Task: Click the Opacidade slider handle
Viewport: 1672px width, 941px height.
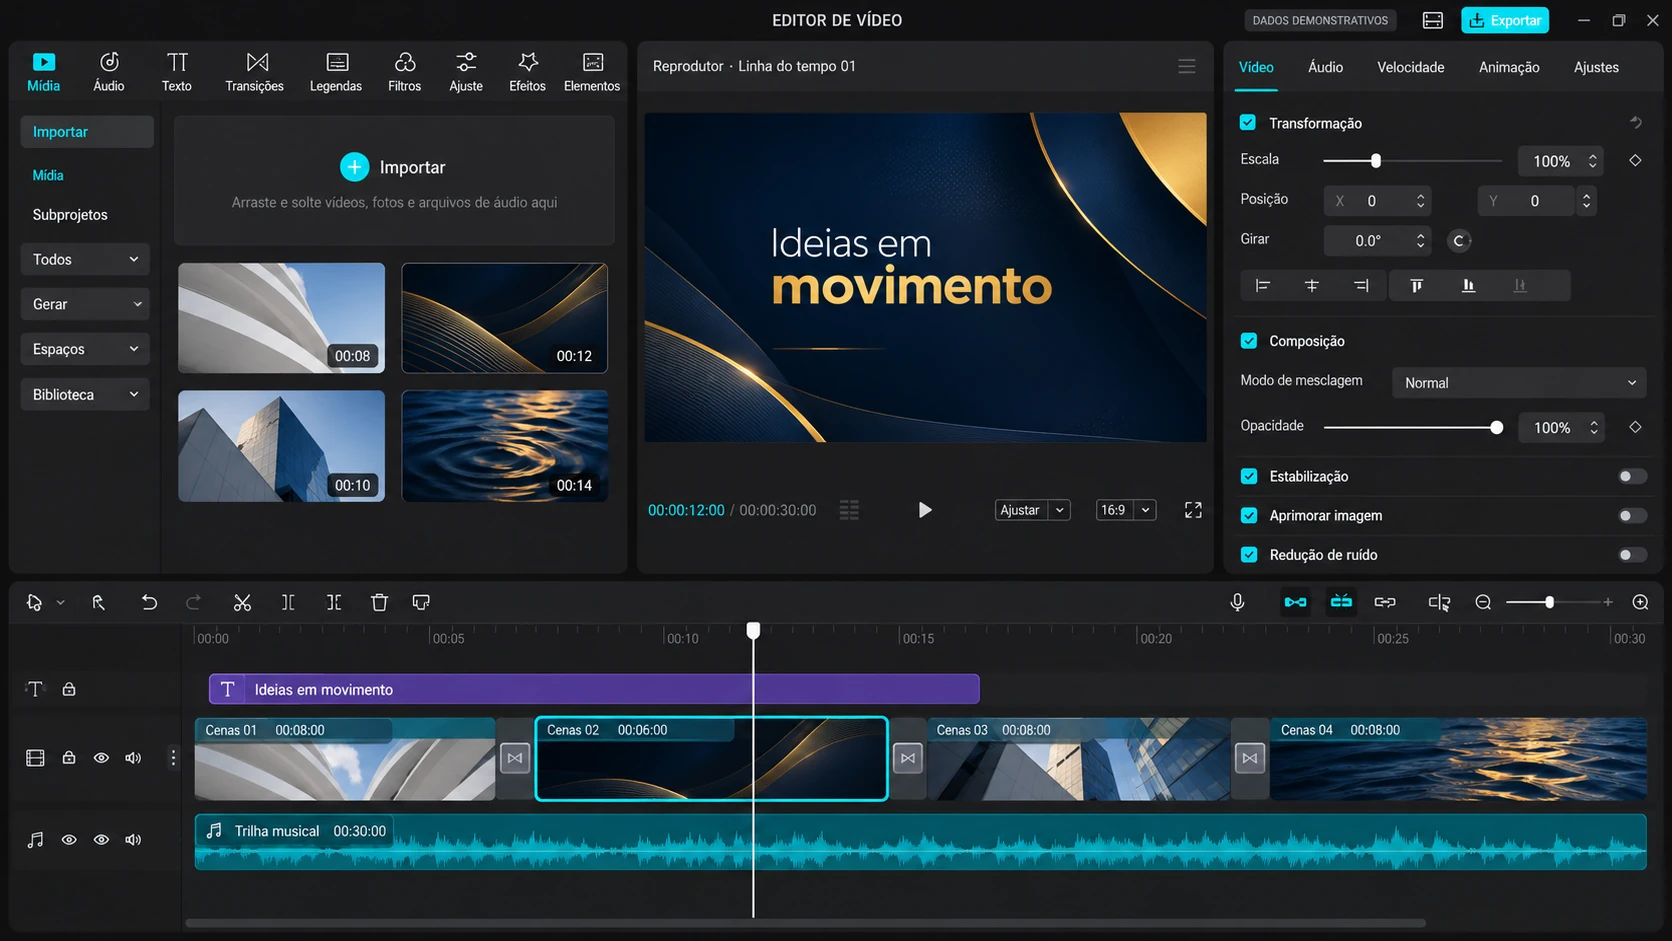Action: coord(1496,427)
